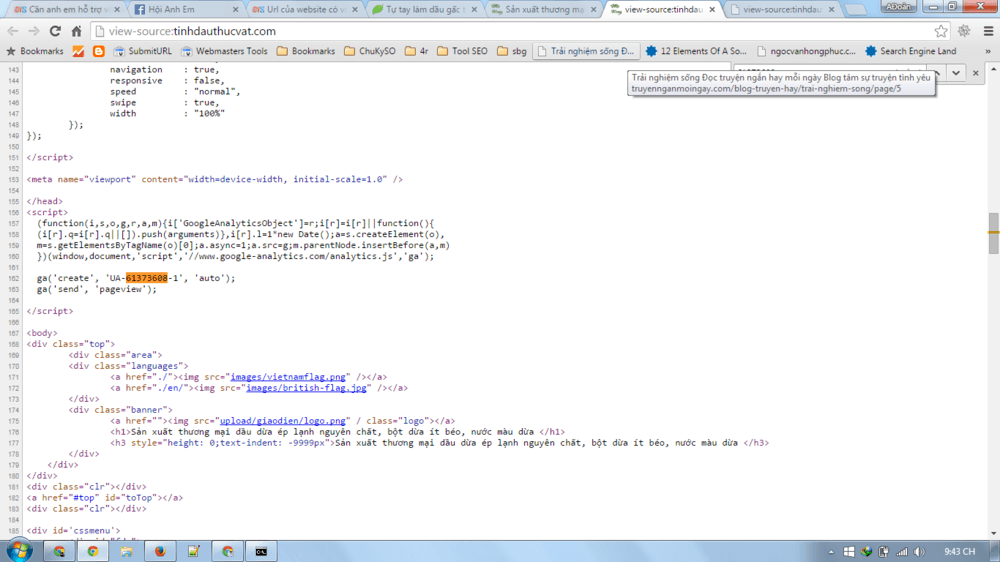1000x562 pixels.
Task: Open the browser home page
Action: tap(76, 31)
